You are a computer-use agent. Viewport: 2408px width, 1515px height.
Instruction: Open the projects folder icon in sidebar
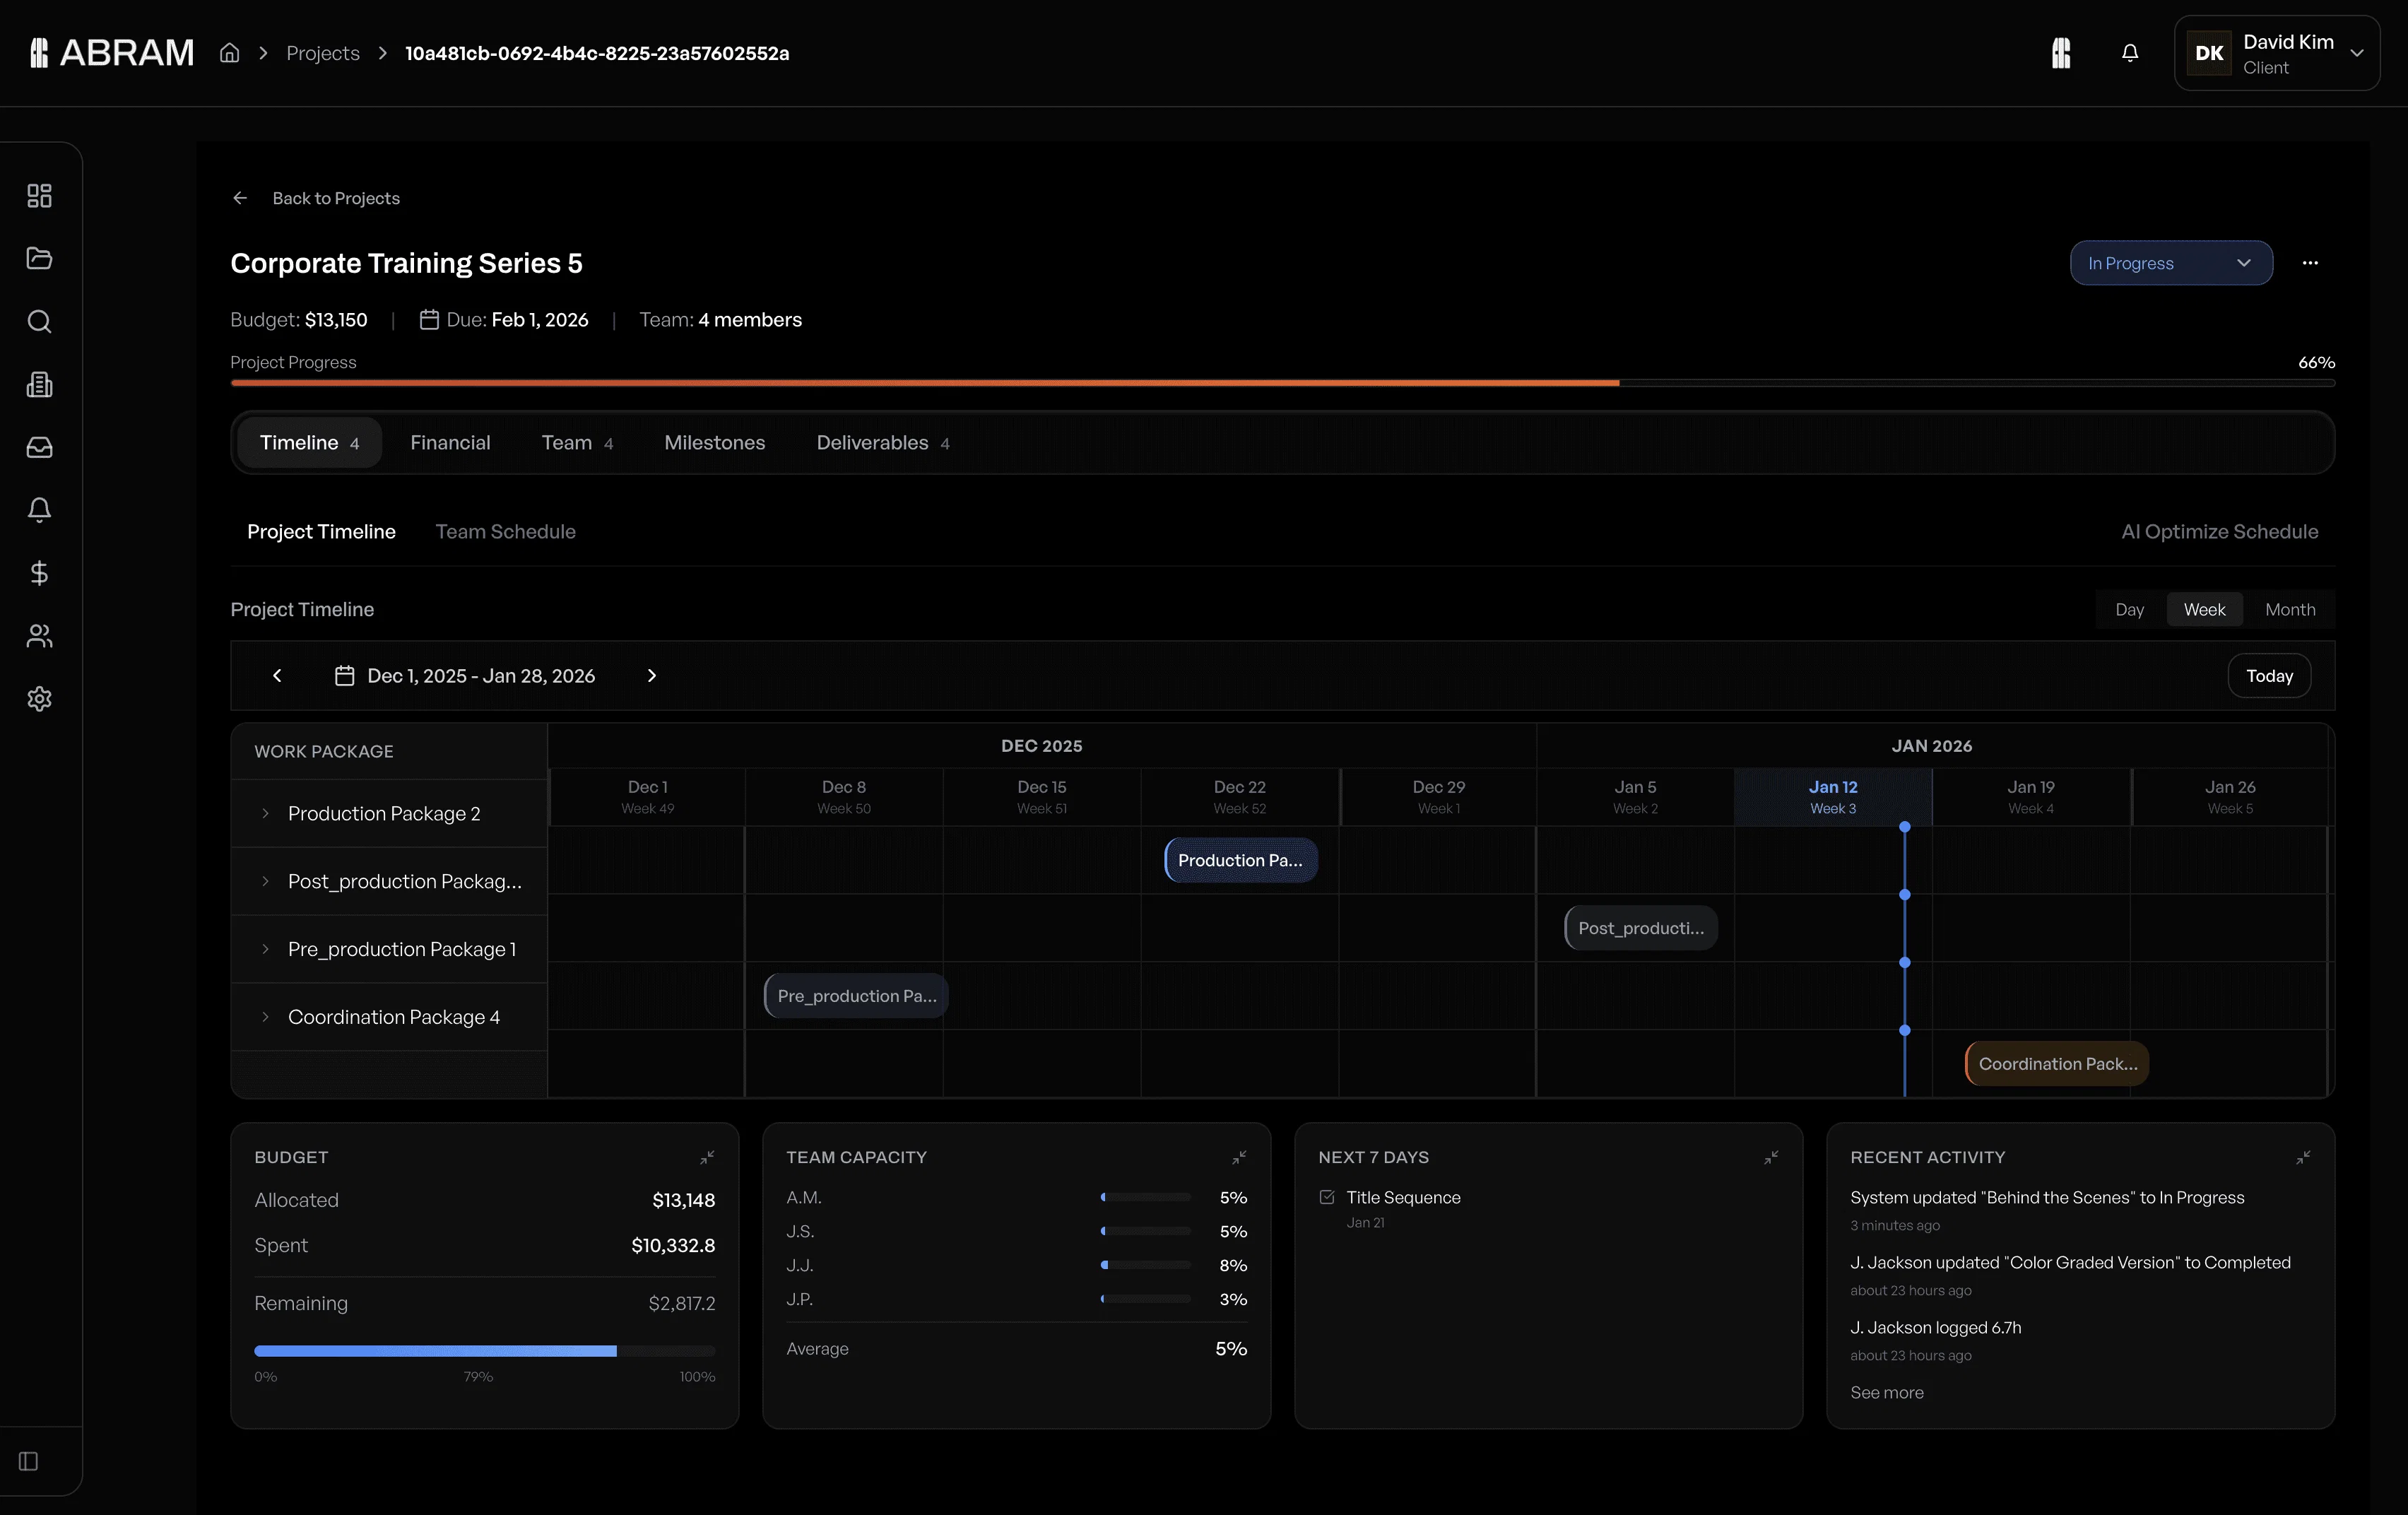(x=39, y=258)
